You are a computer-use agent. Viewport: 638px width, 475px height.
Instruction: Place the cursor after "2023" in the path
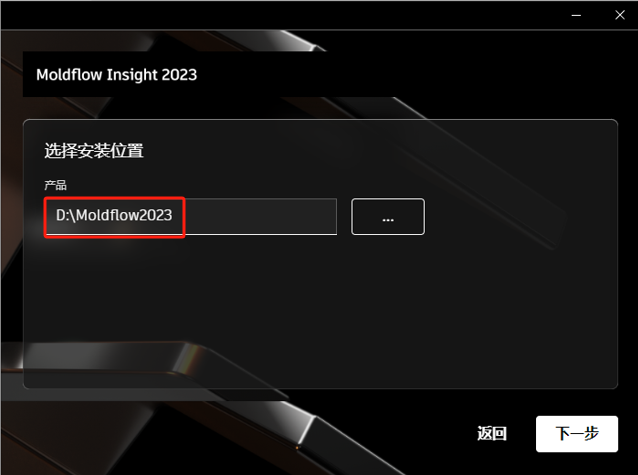pyautogui.click(x=174, y=215)
